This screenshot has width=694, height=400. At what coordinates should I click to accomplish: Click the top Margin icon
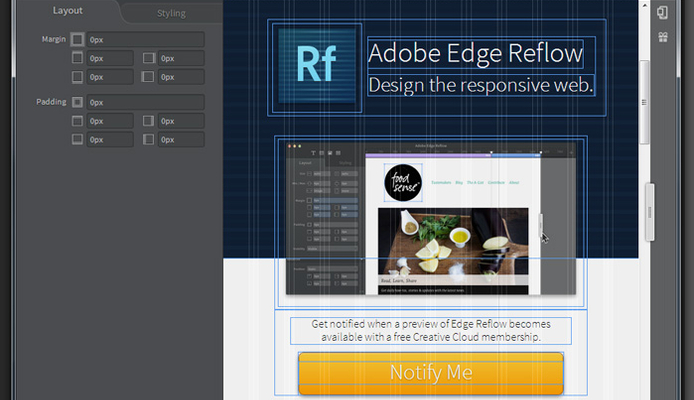pos(77,58)
